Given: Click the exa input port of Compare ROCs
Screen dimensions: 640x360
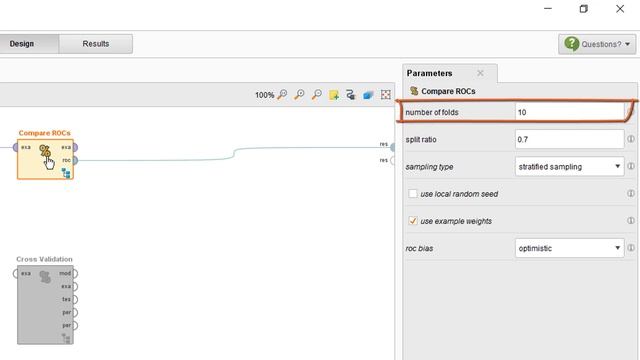Looking at the screenshot, I should tap(16, 147).
